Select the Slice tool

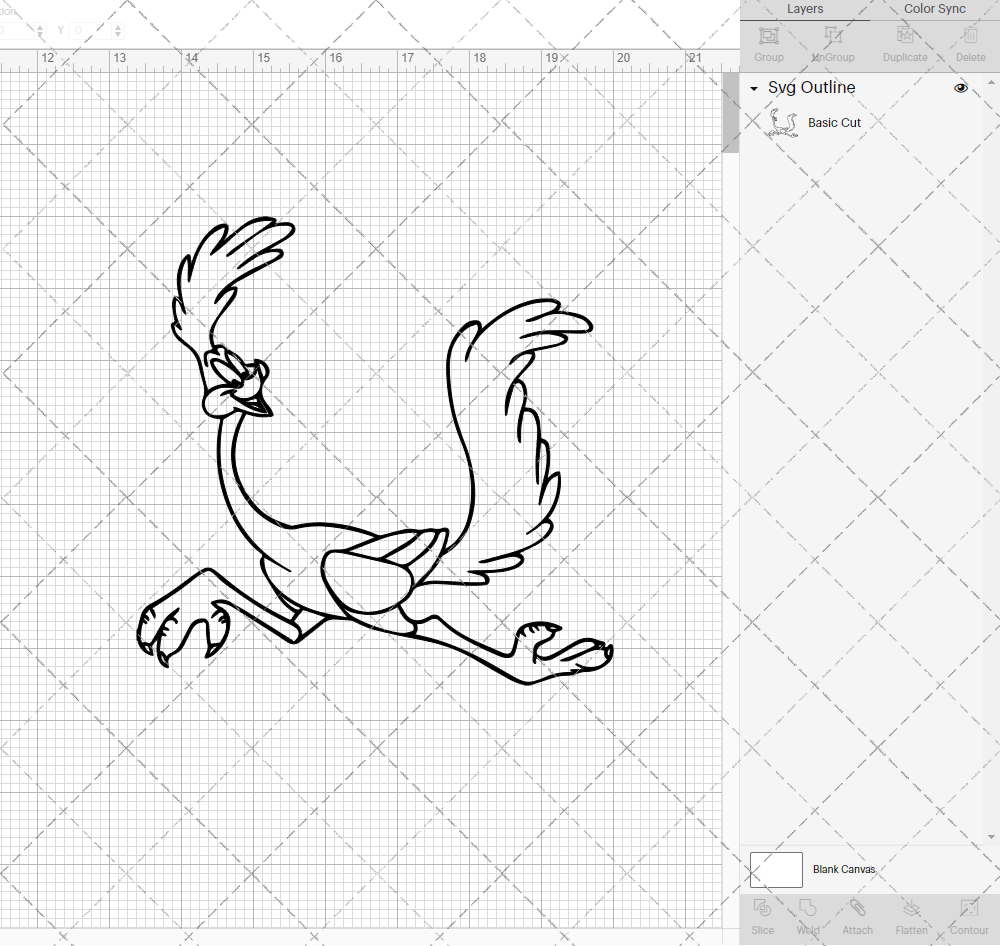[x=762, y=917]
